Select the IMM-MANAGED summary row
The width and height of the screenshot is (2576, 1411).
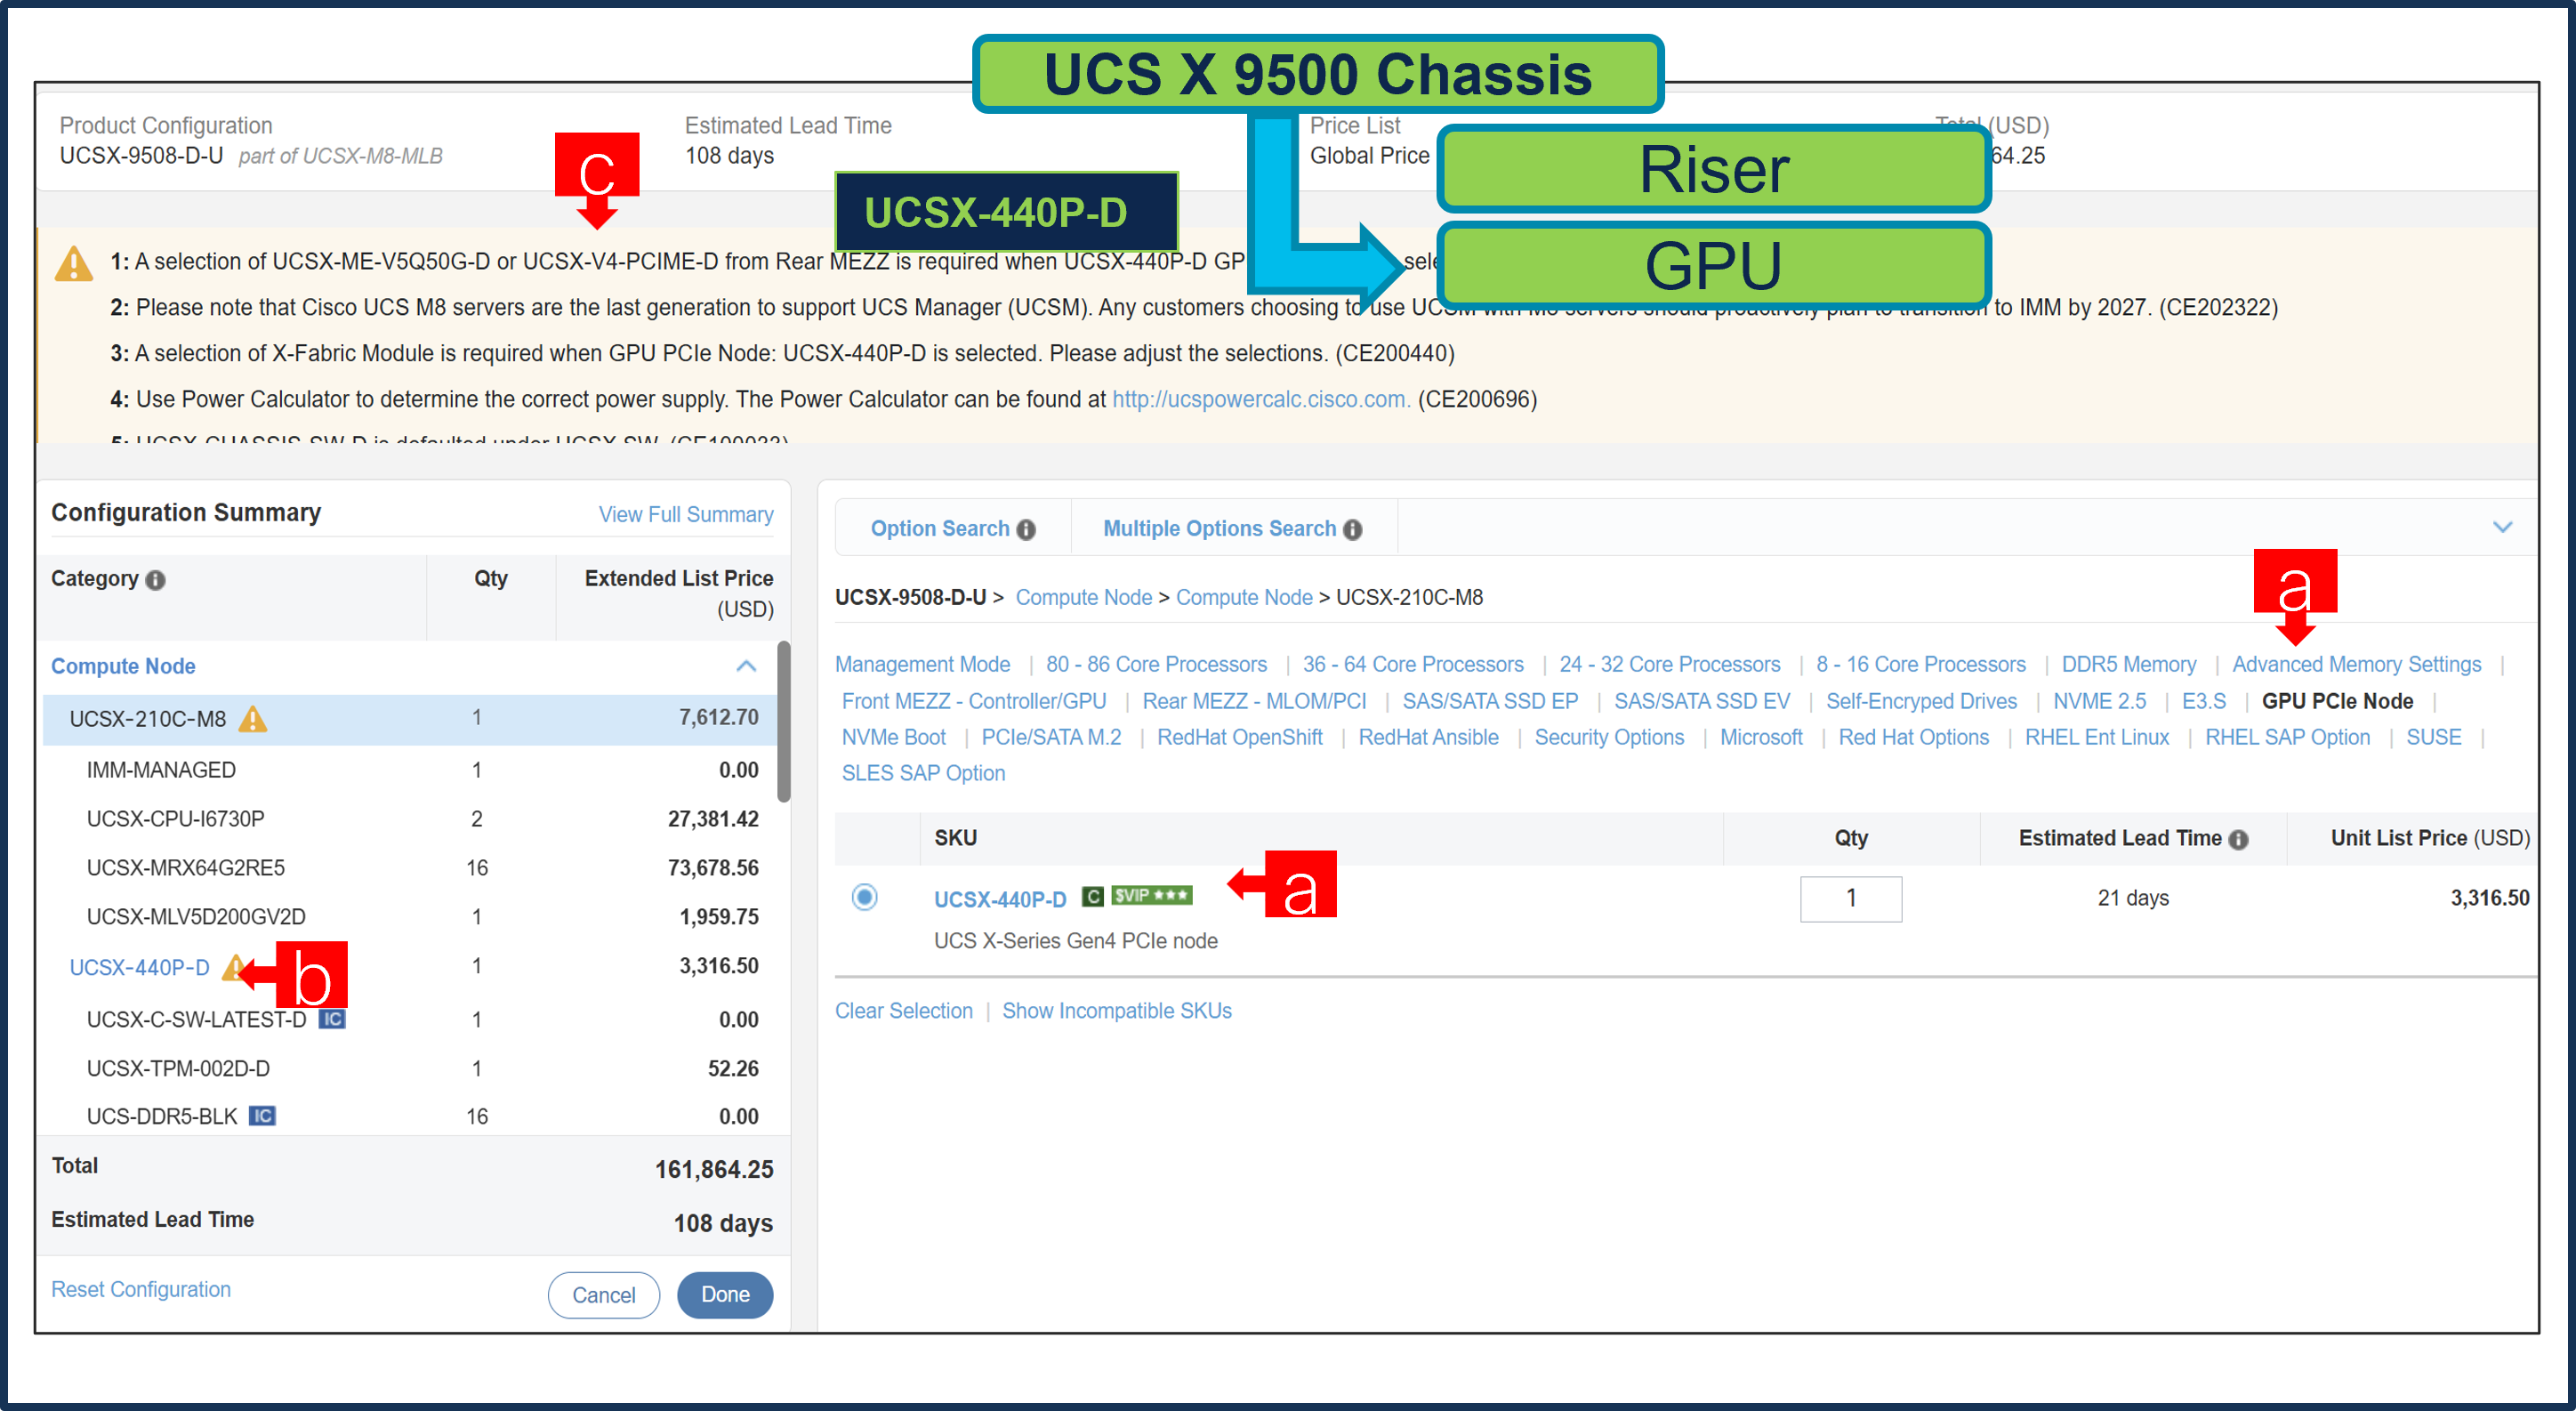point(410,770)
